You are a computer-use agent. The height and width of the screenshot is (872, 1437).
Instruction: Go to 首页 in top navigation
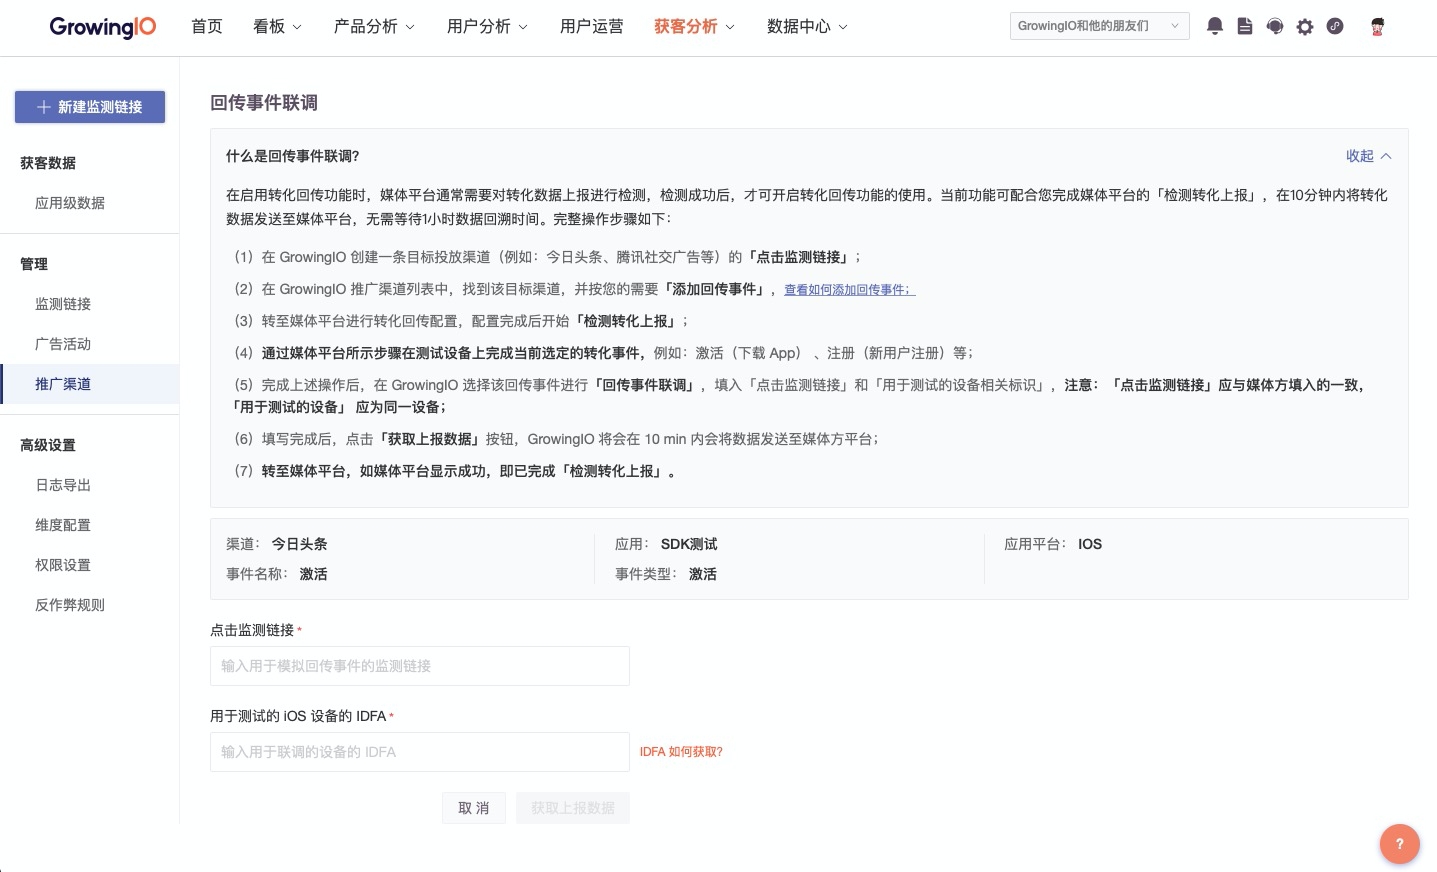[207, 27]
